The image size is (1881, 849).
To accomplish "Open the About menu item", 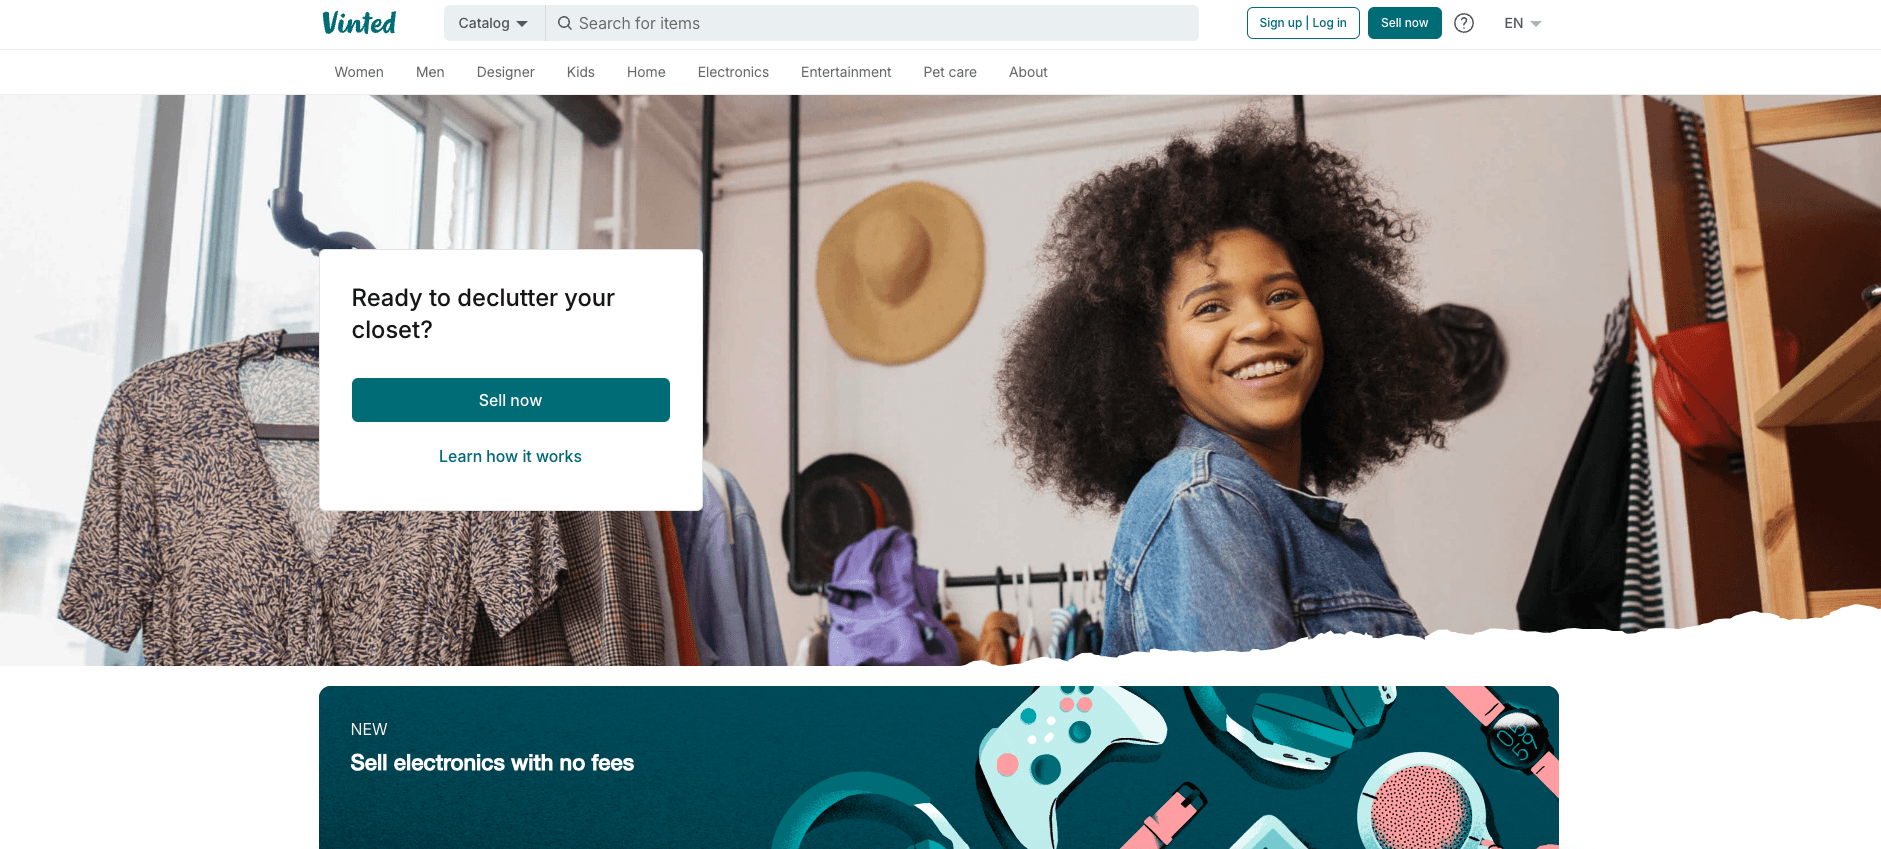I will pyautogui.click(x=1028, y=72).
